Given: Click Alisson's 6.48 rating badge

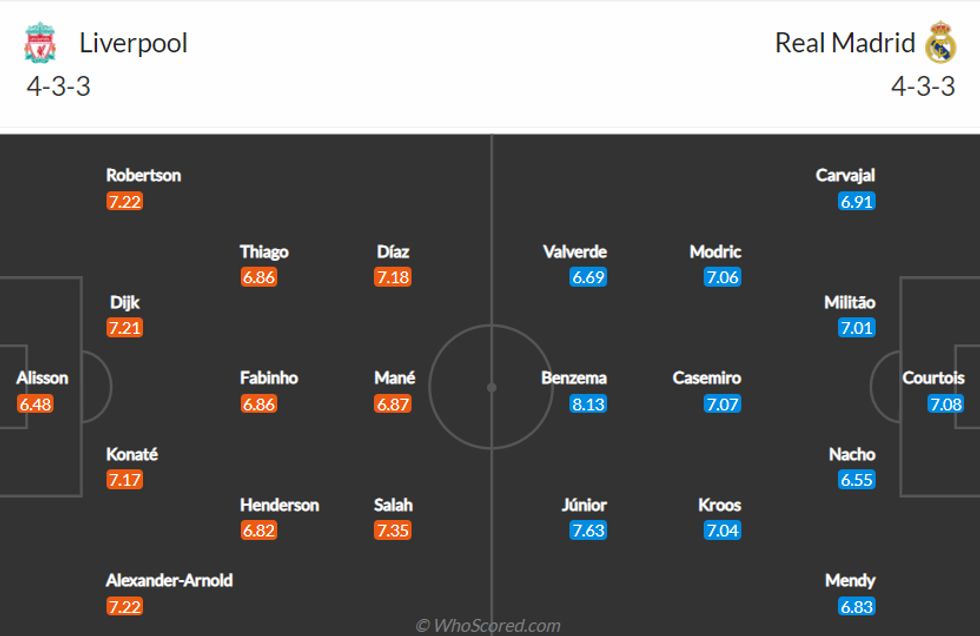Looking at the screenshot, I should click(35, 404).
